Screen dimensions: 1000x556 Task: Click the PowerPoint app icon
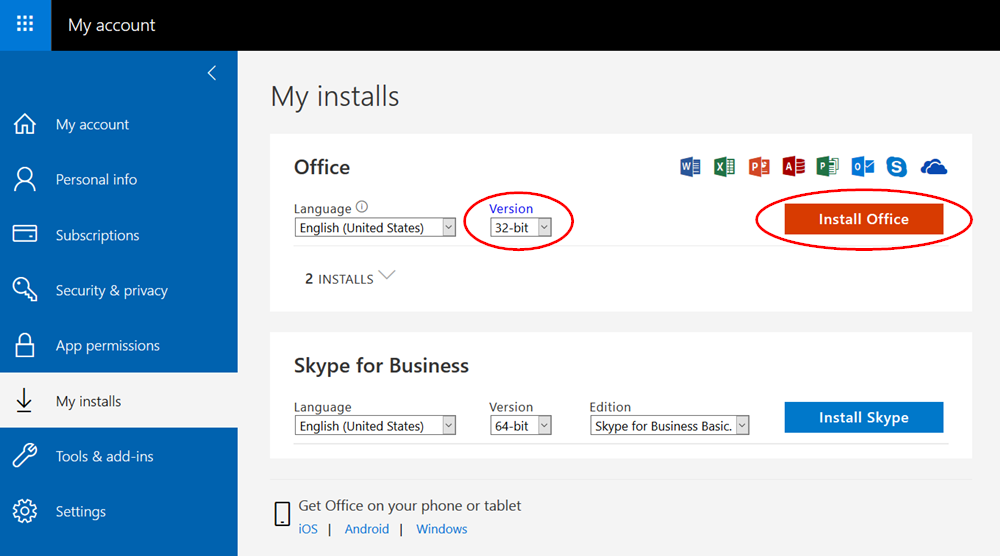(759, 166)
